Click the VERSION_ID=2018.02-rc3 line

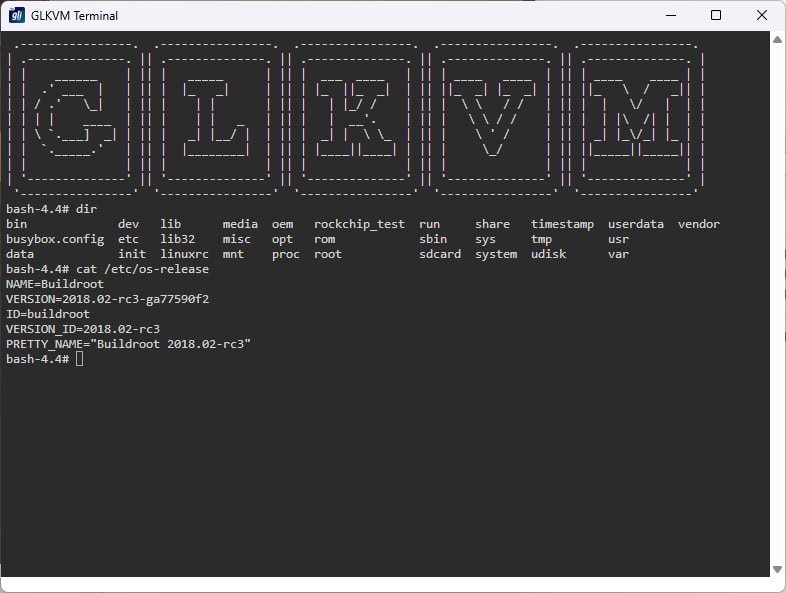pyautogui.click(x=83, y=329)
